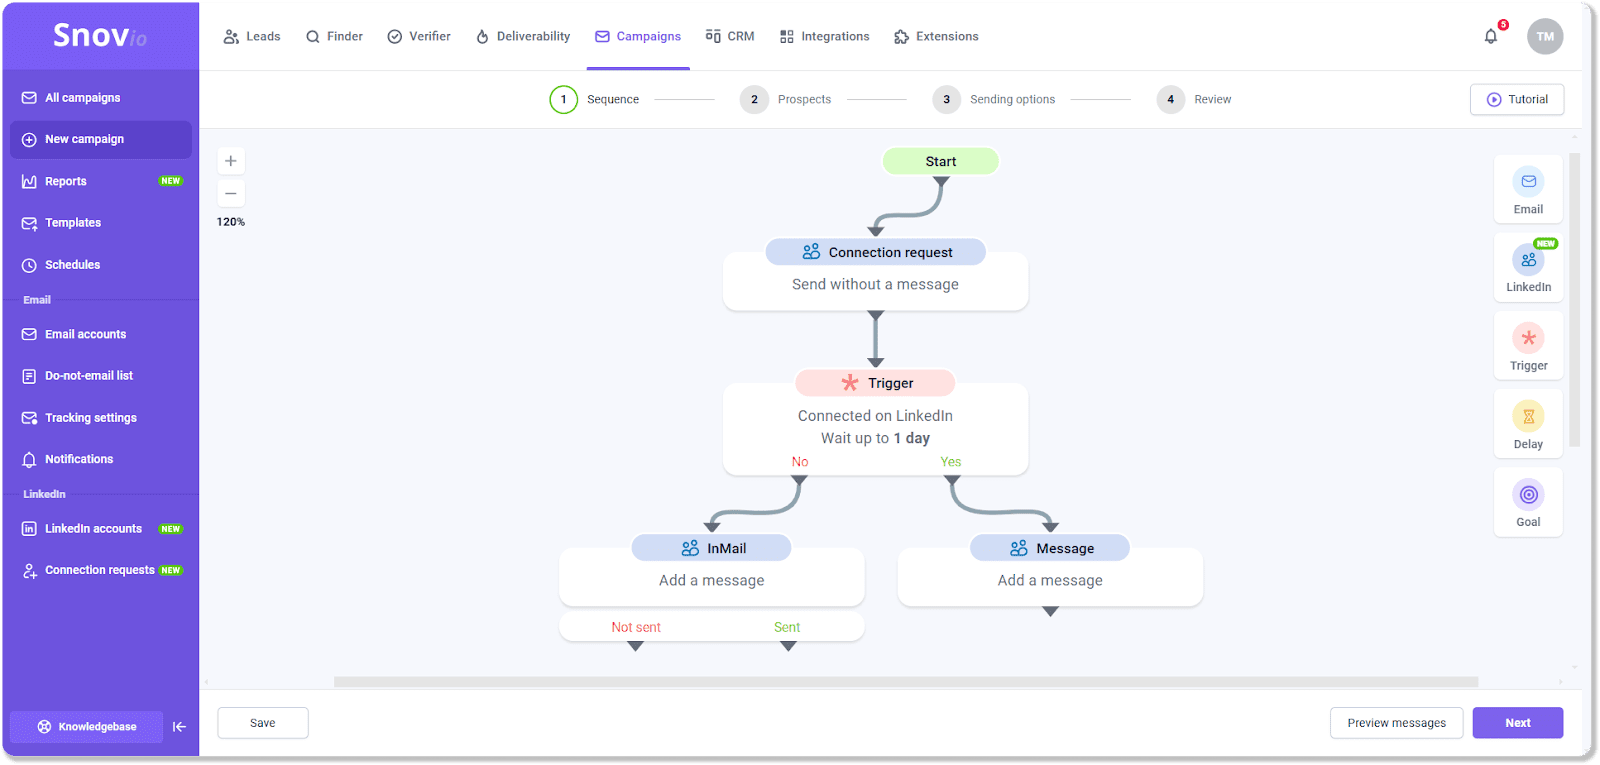Open the CRM tab

click(x=730, y=37)
